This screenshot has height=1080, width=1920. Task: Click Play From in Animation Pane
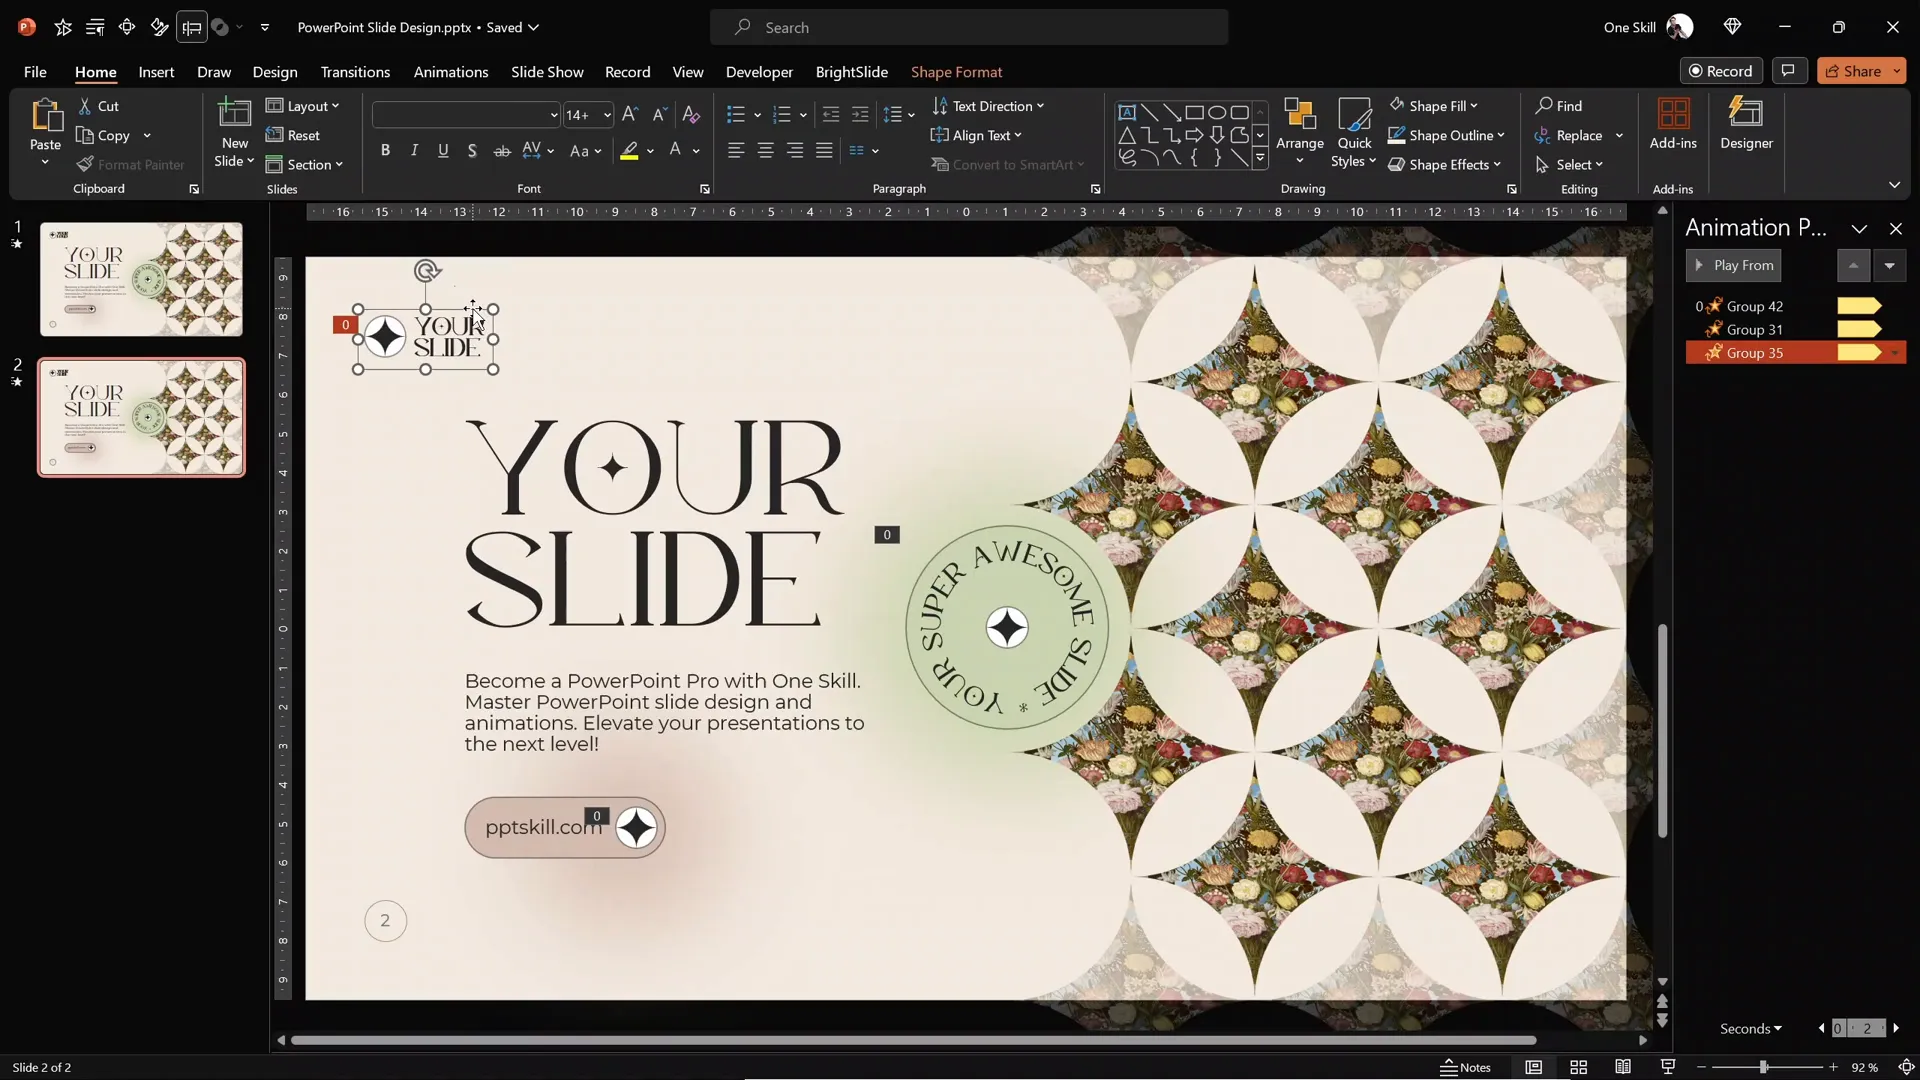click(x=1733, y=266)
